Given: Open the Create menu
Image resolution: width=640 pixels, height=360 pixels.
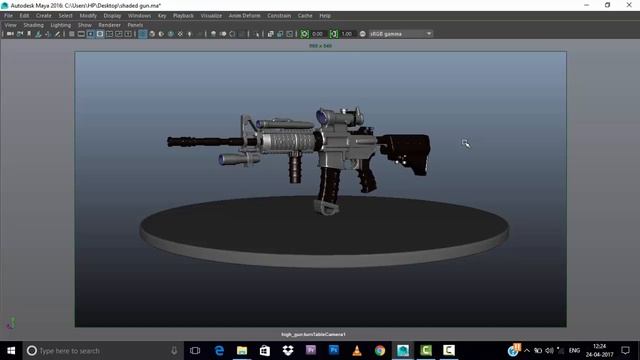Looking at the screenshot, I should [x=44, y=16].
